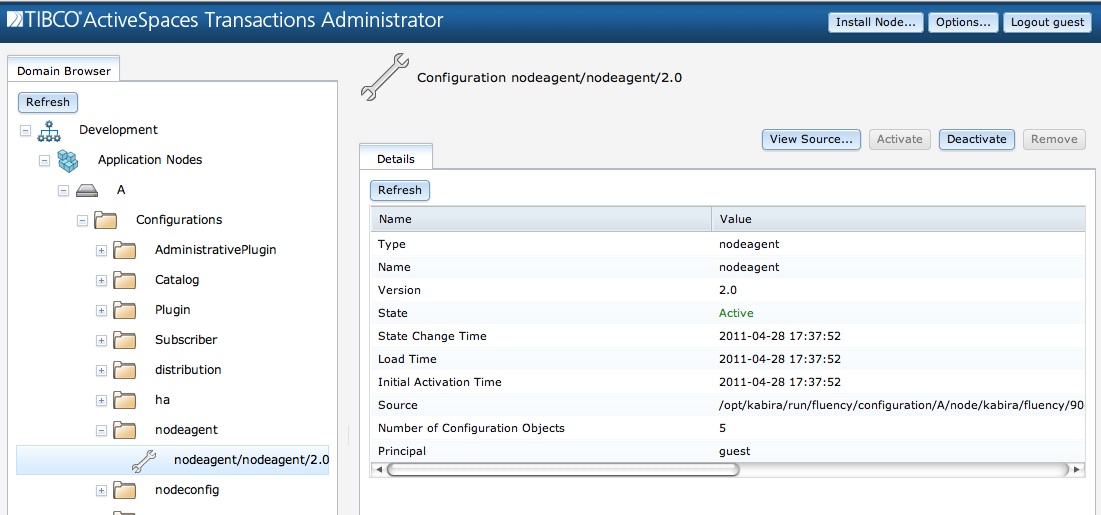Image resolution: width=1101 pixels, height=515 pixels.
Task: Expand the ha folder
Action: click(101, 400)
